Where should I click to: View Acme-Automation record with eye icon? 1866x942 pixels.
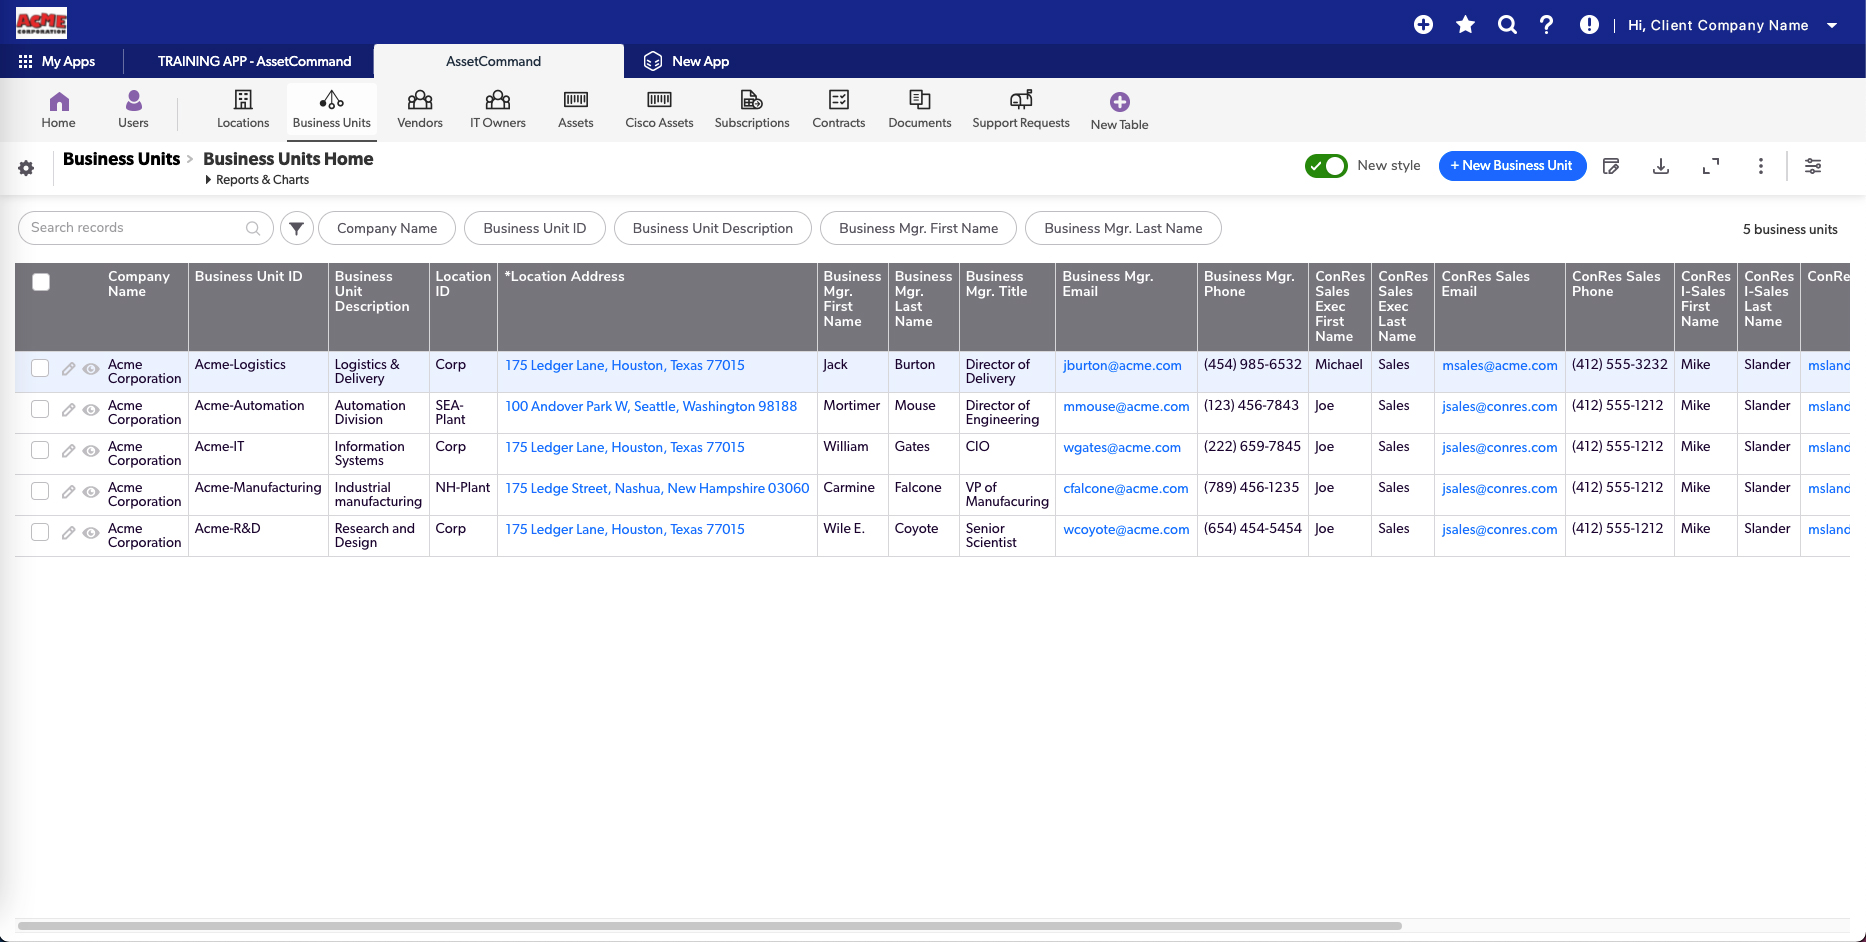click(91, 410)
